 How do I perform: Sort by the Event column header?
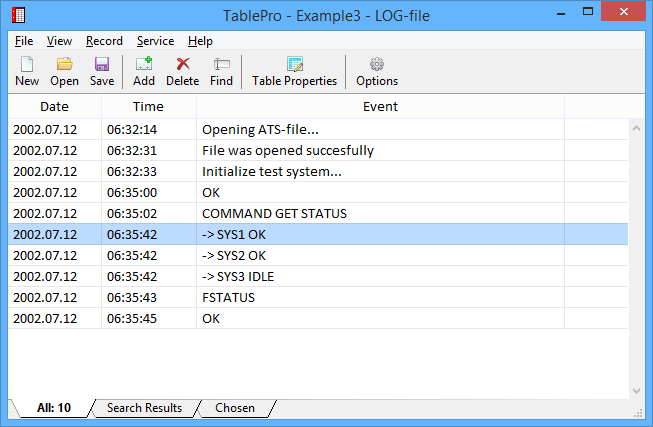click(380, 107)
